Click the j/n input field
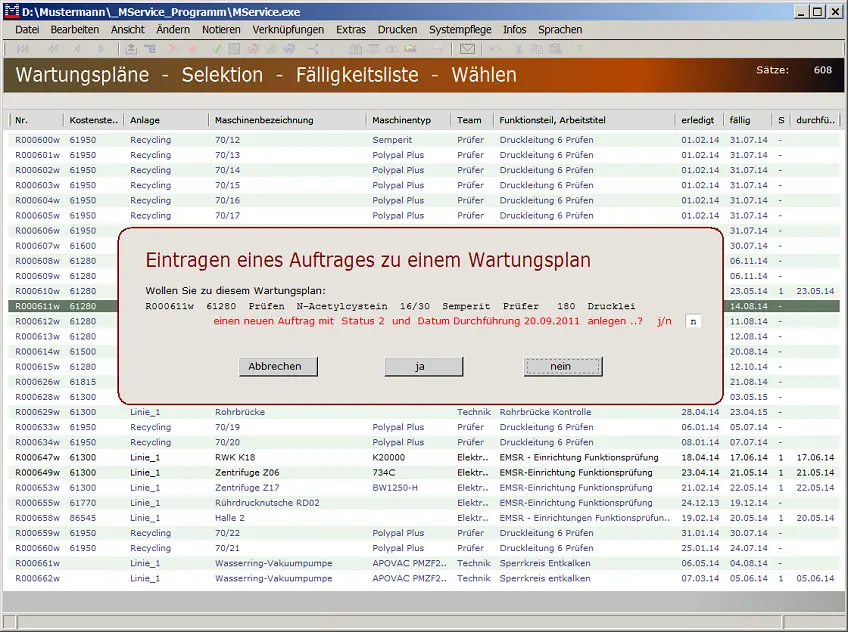848x632 pixels. 693,321
